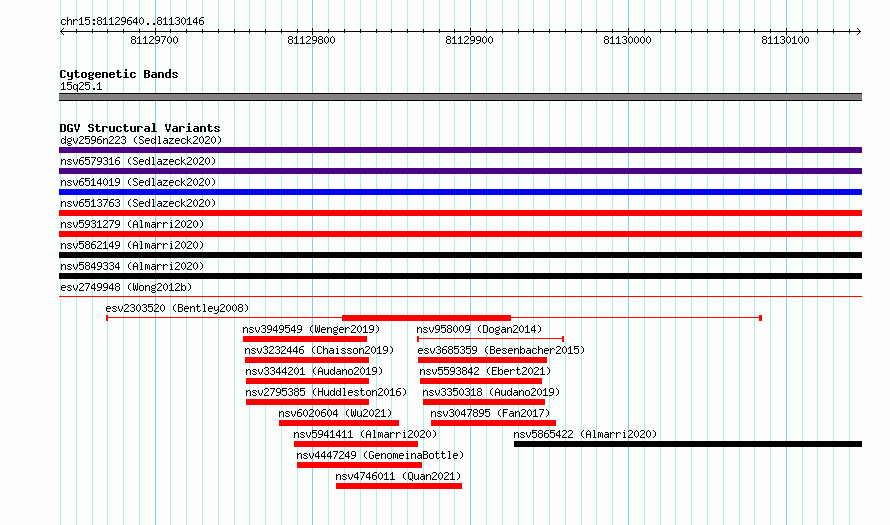Click the red bar under nsv3232446
The width and height of the screenshot is (890, 525).
307,360
